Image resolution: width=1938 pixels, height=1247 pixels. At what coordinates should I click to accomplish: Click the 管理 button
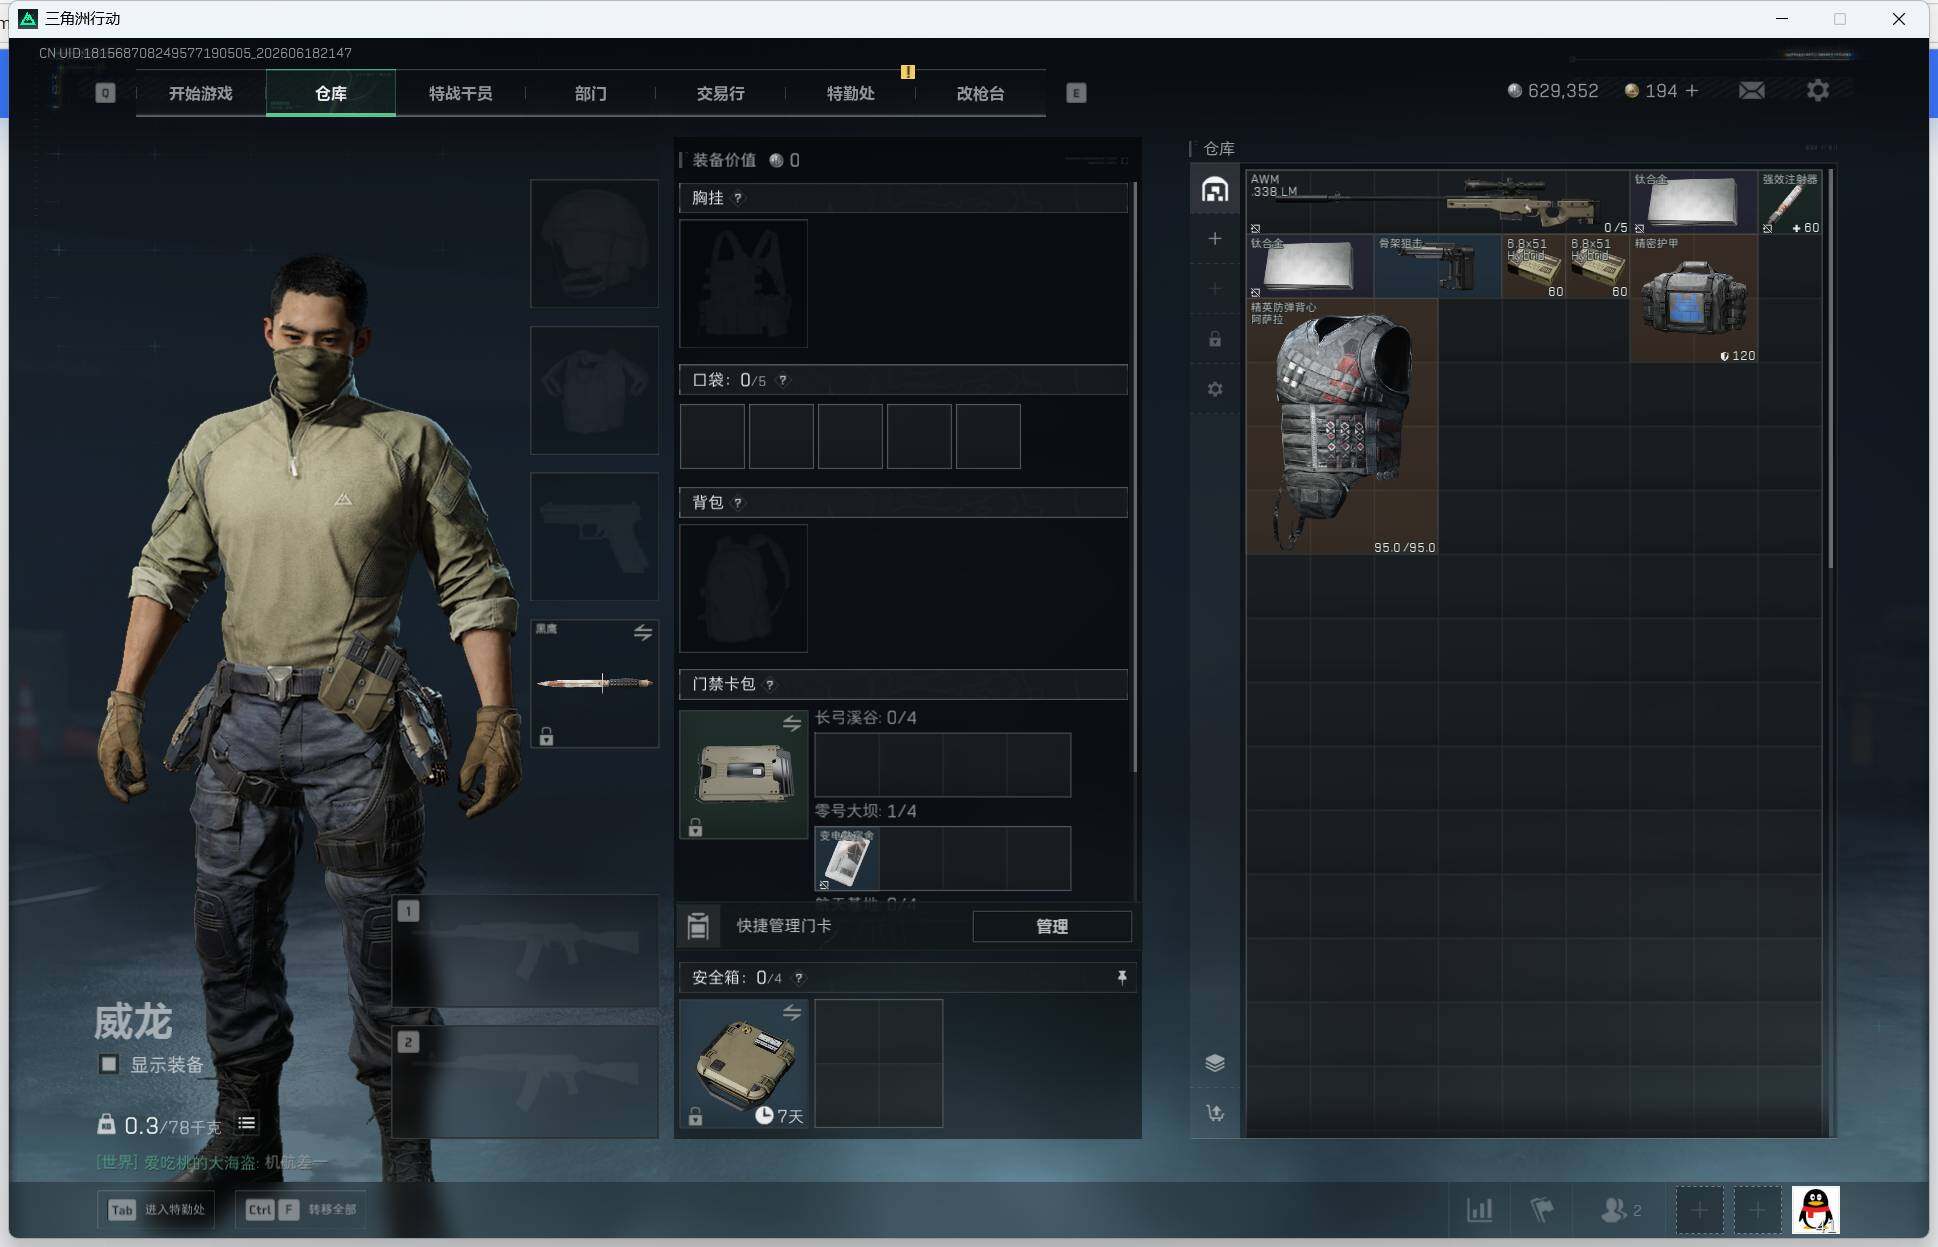click(1052, 926)
